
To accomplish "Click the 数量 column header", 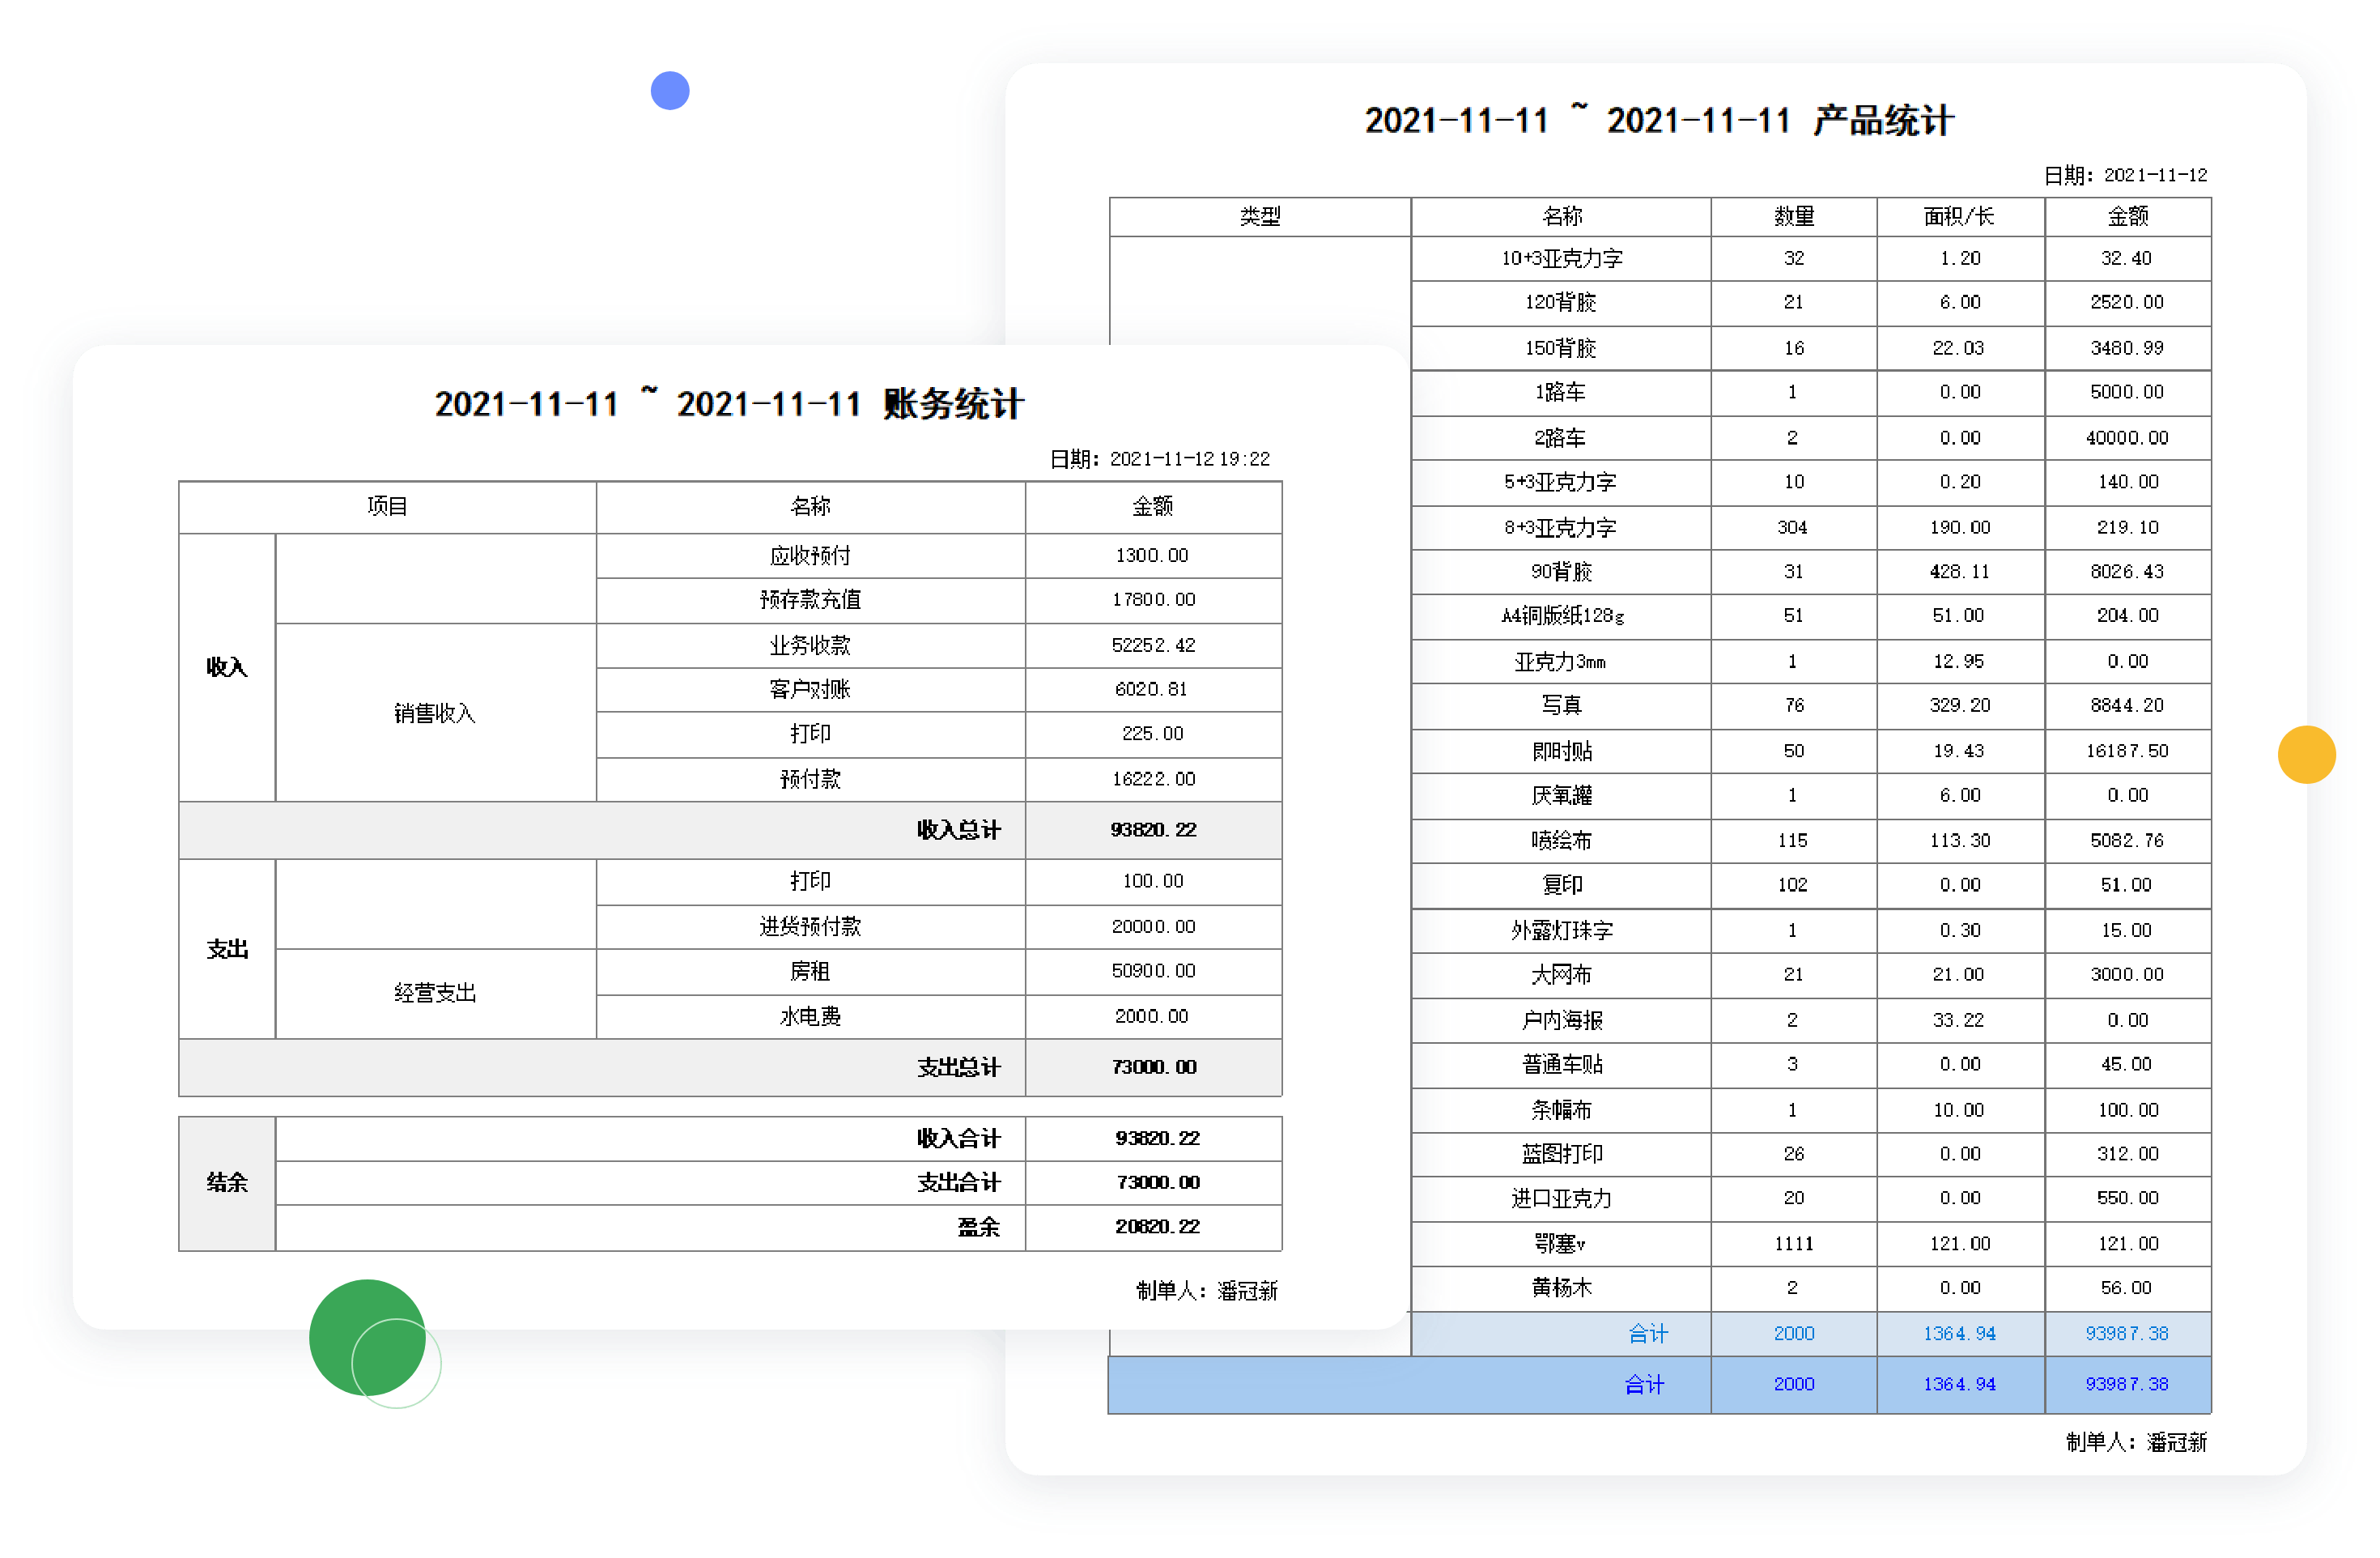I will point(1794,216).
